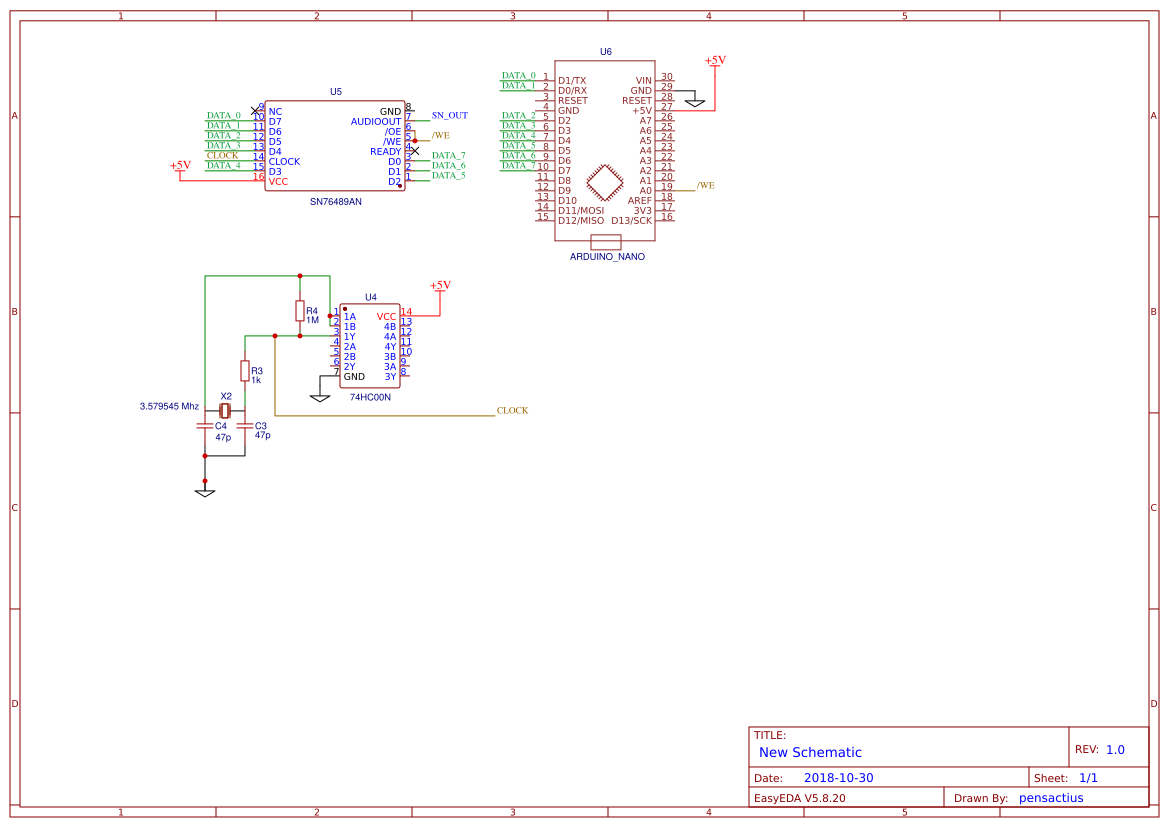Click the ground symbol below capacitor C4
The image size is (1169, 827).
tap(205, 492)
